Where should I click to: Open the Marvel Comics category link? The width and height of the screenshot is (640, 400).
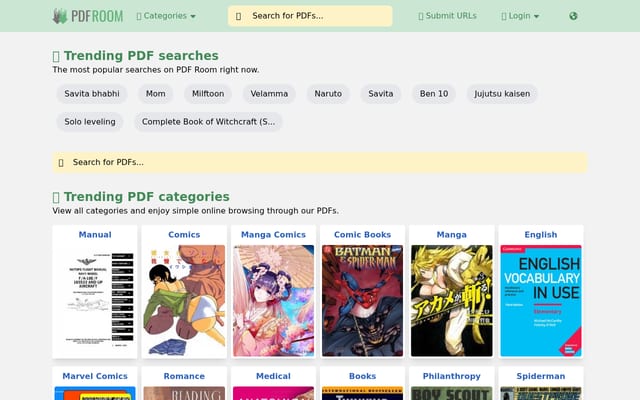(95, 376)
